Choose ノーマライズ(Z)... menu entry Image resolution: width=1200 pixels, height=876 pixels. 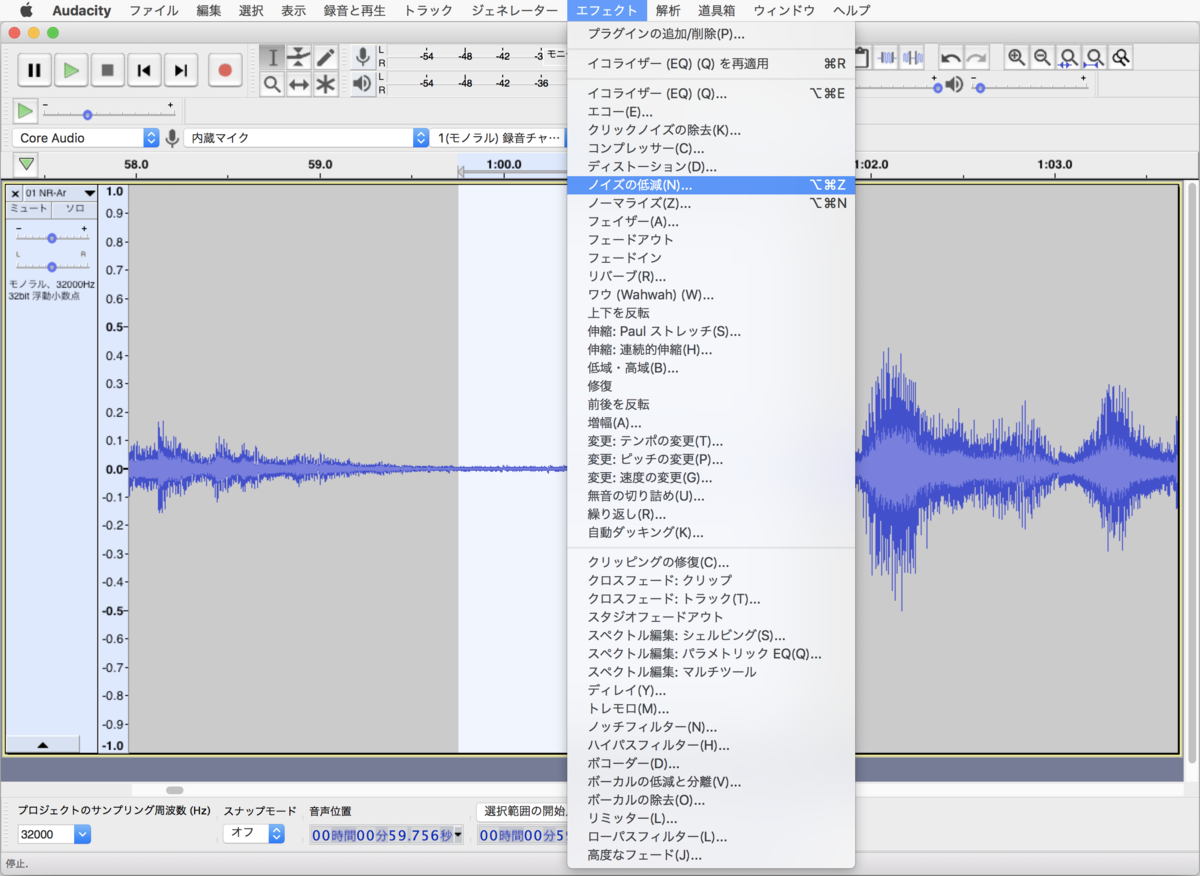click(x=711, y=203)
